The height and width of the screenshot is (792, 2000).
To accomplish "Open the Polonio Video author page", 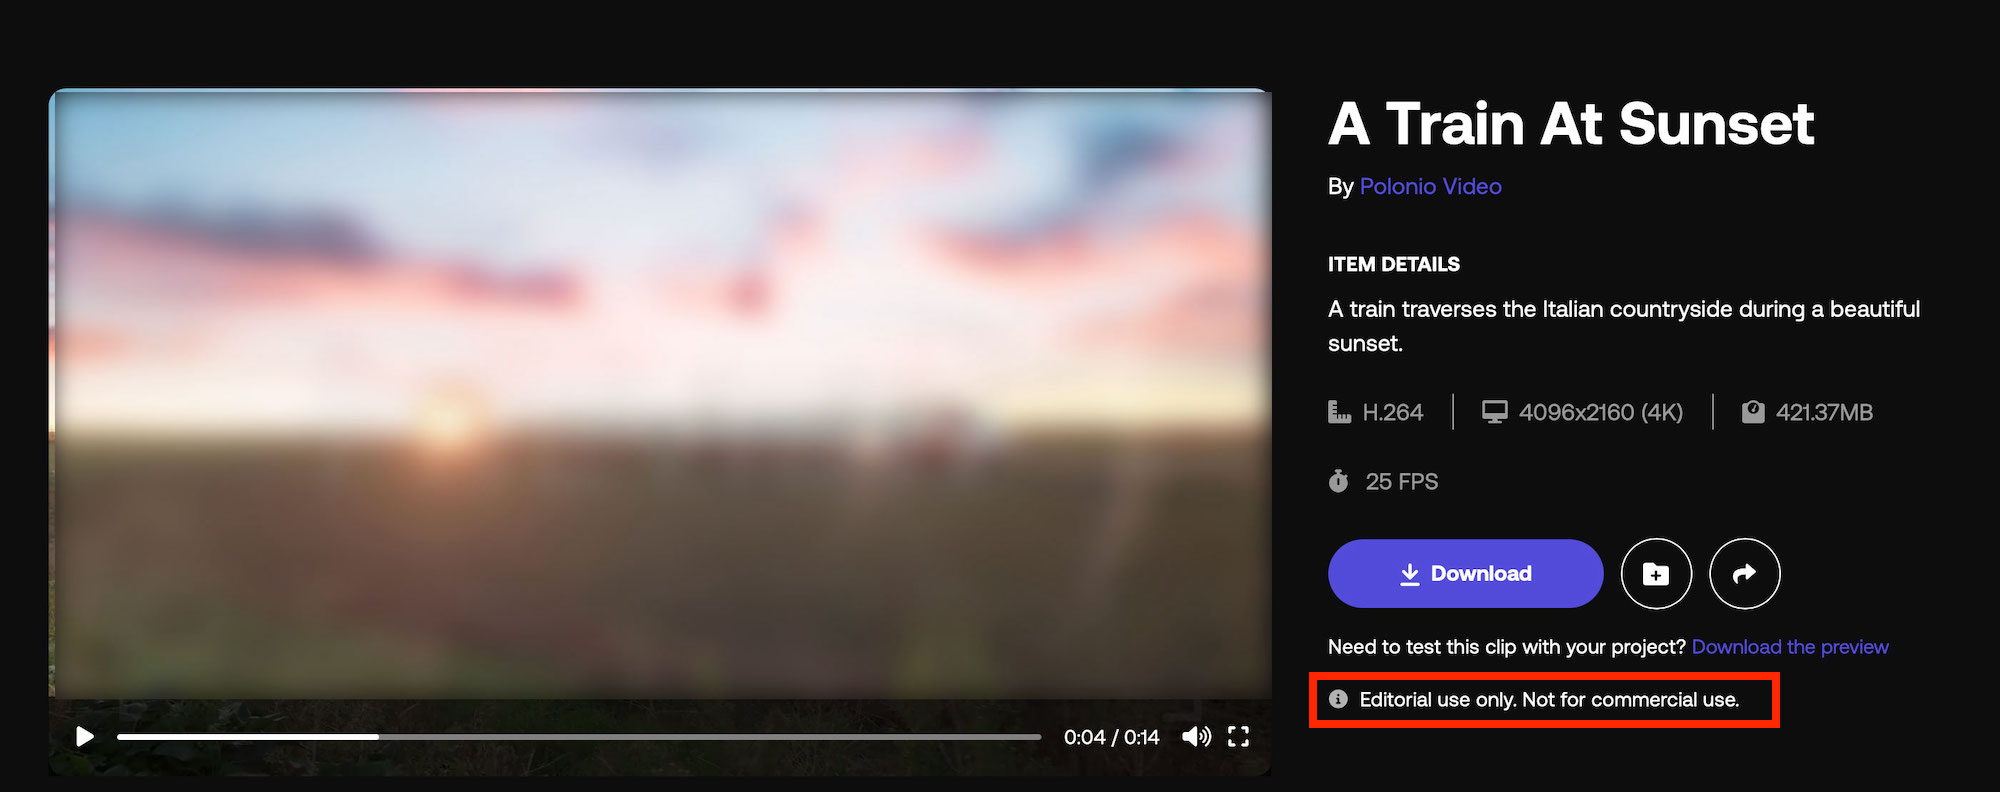I will (x=1430, y=187).
